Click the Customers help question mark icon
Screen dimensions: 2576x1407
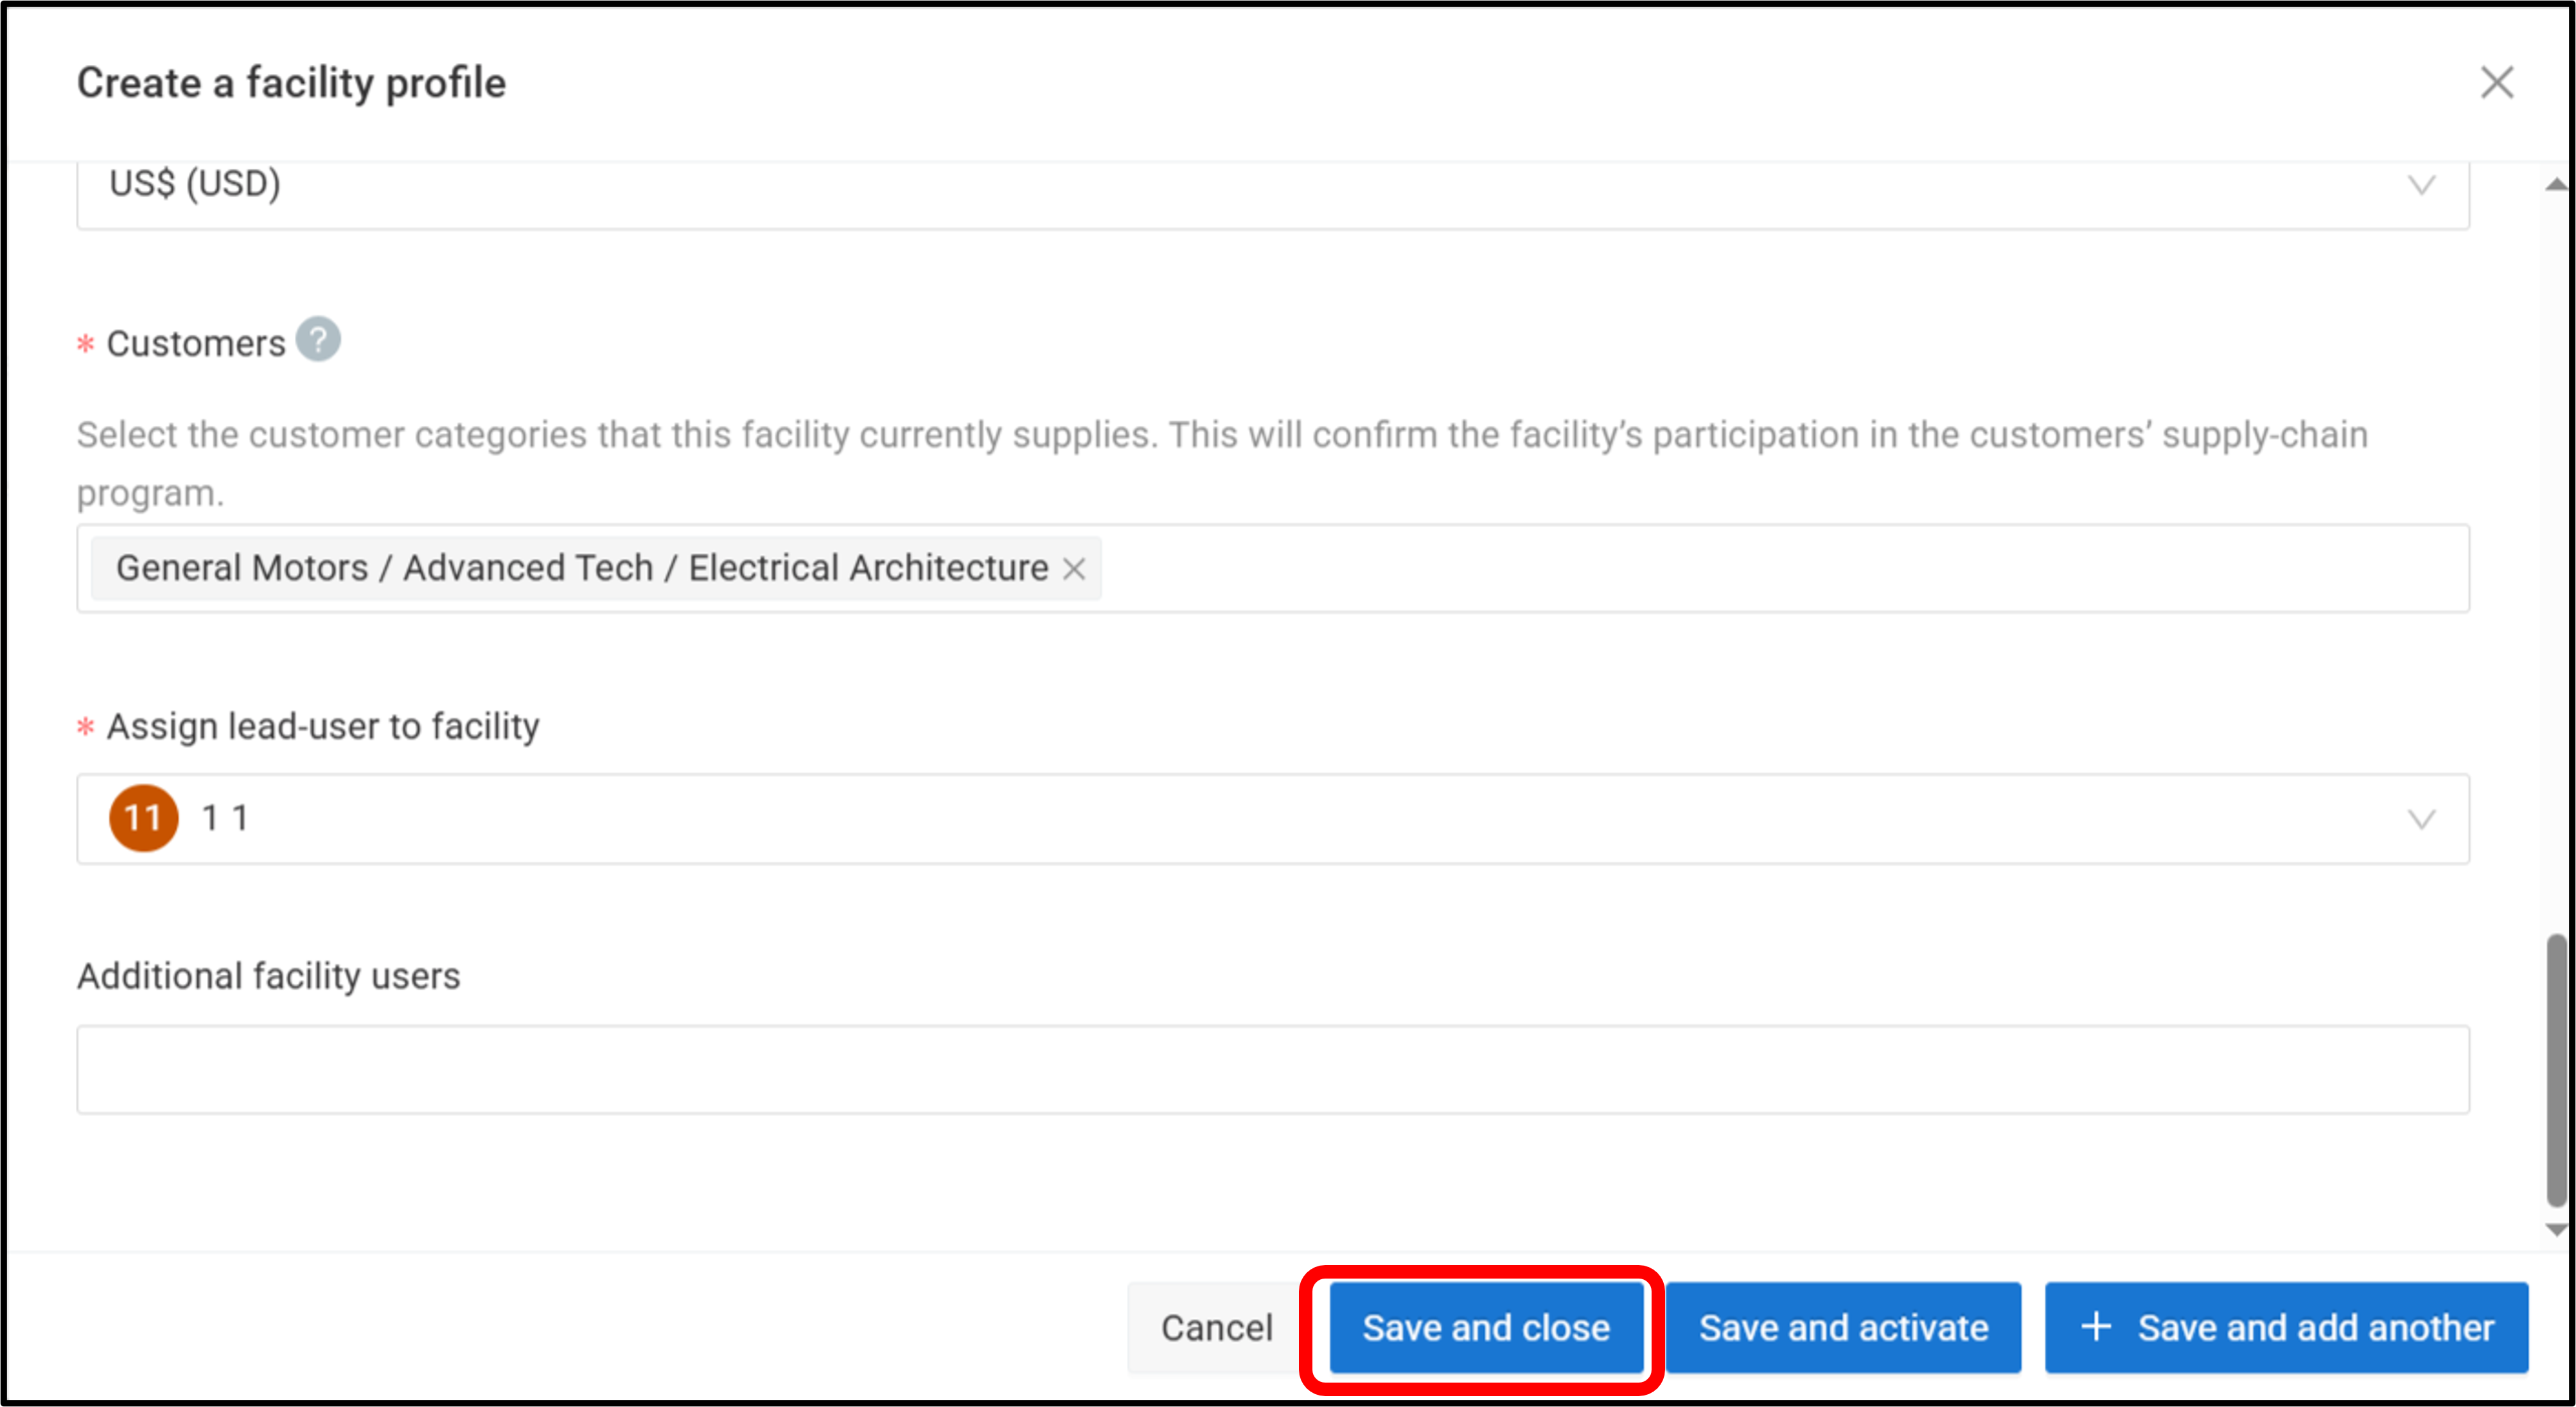click(x=318, y=340)
